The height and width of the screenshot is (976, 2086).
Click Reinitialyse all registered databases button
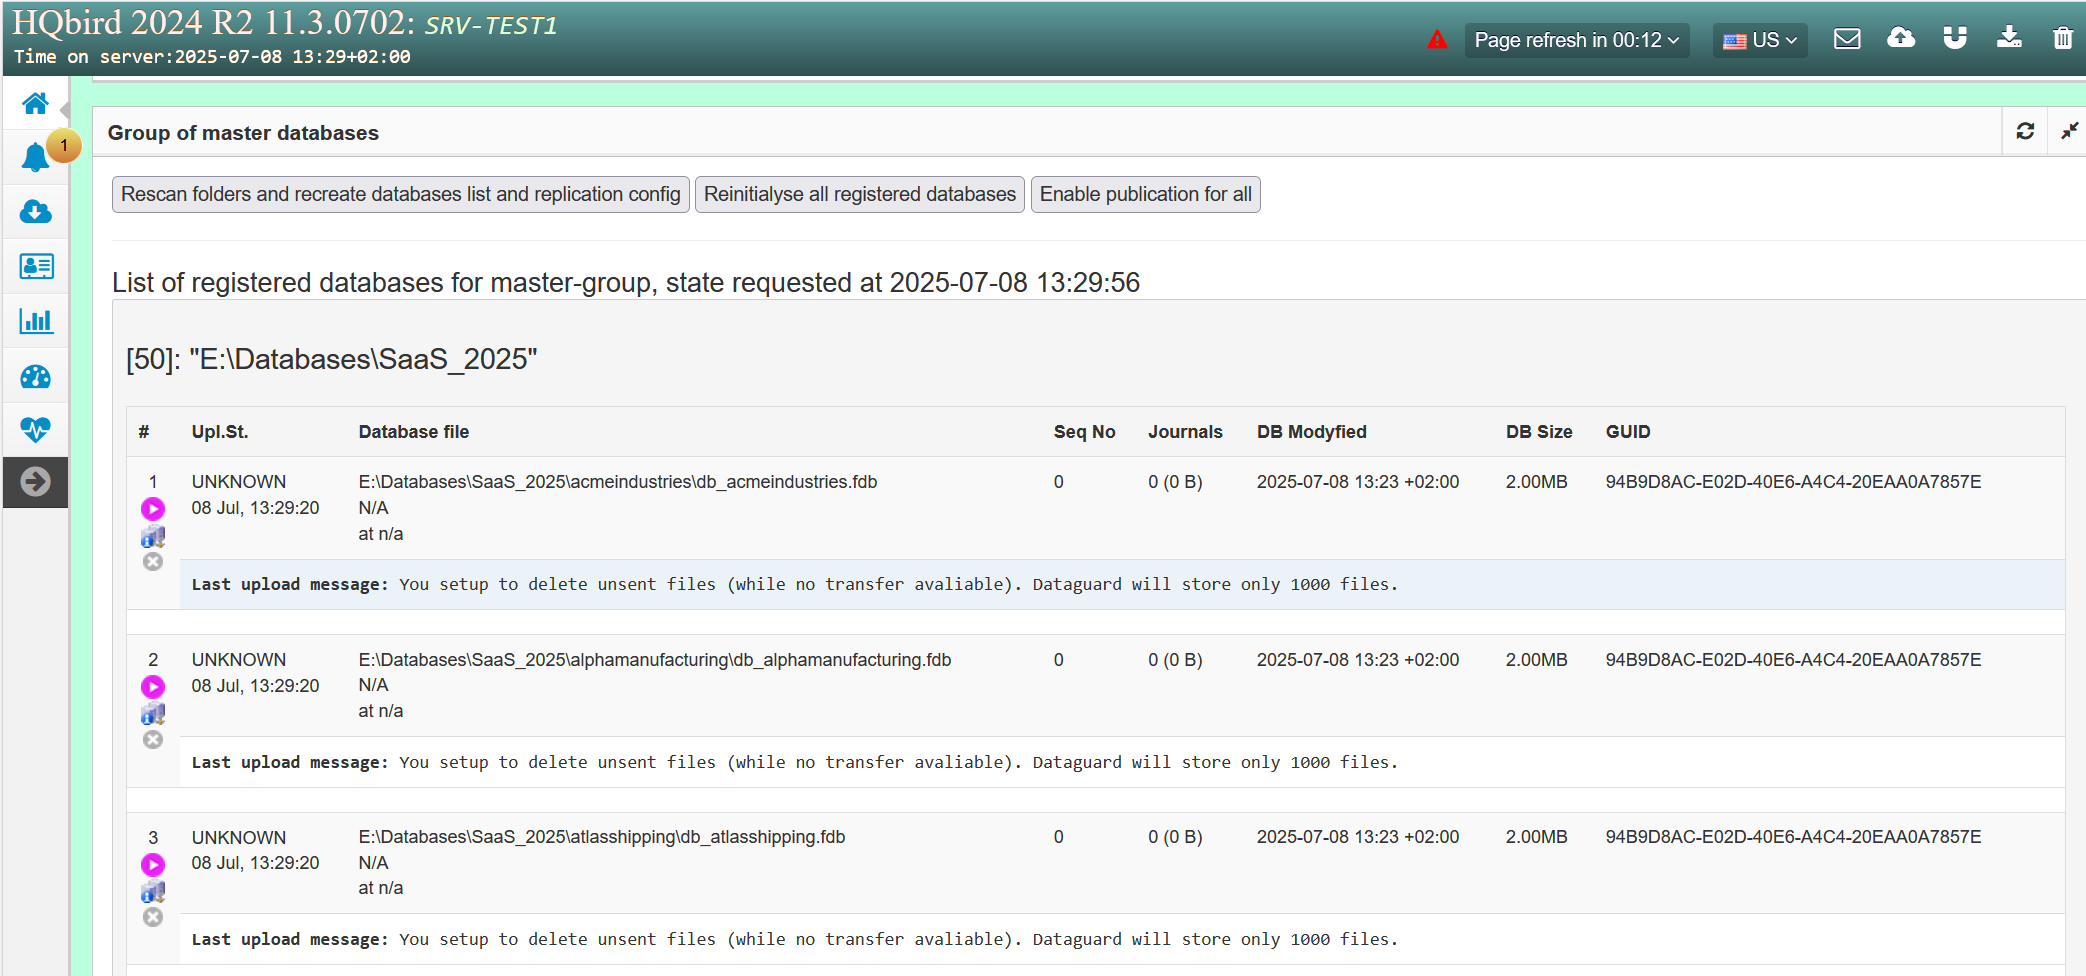coord(859,194)
